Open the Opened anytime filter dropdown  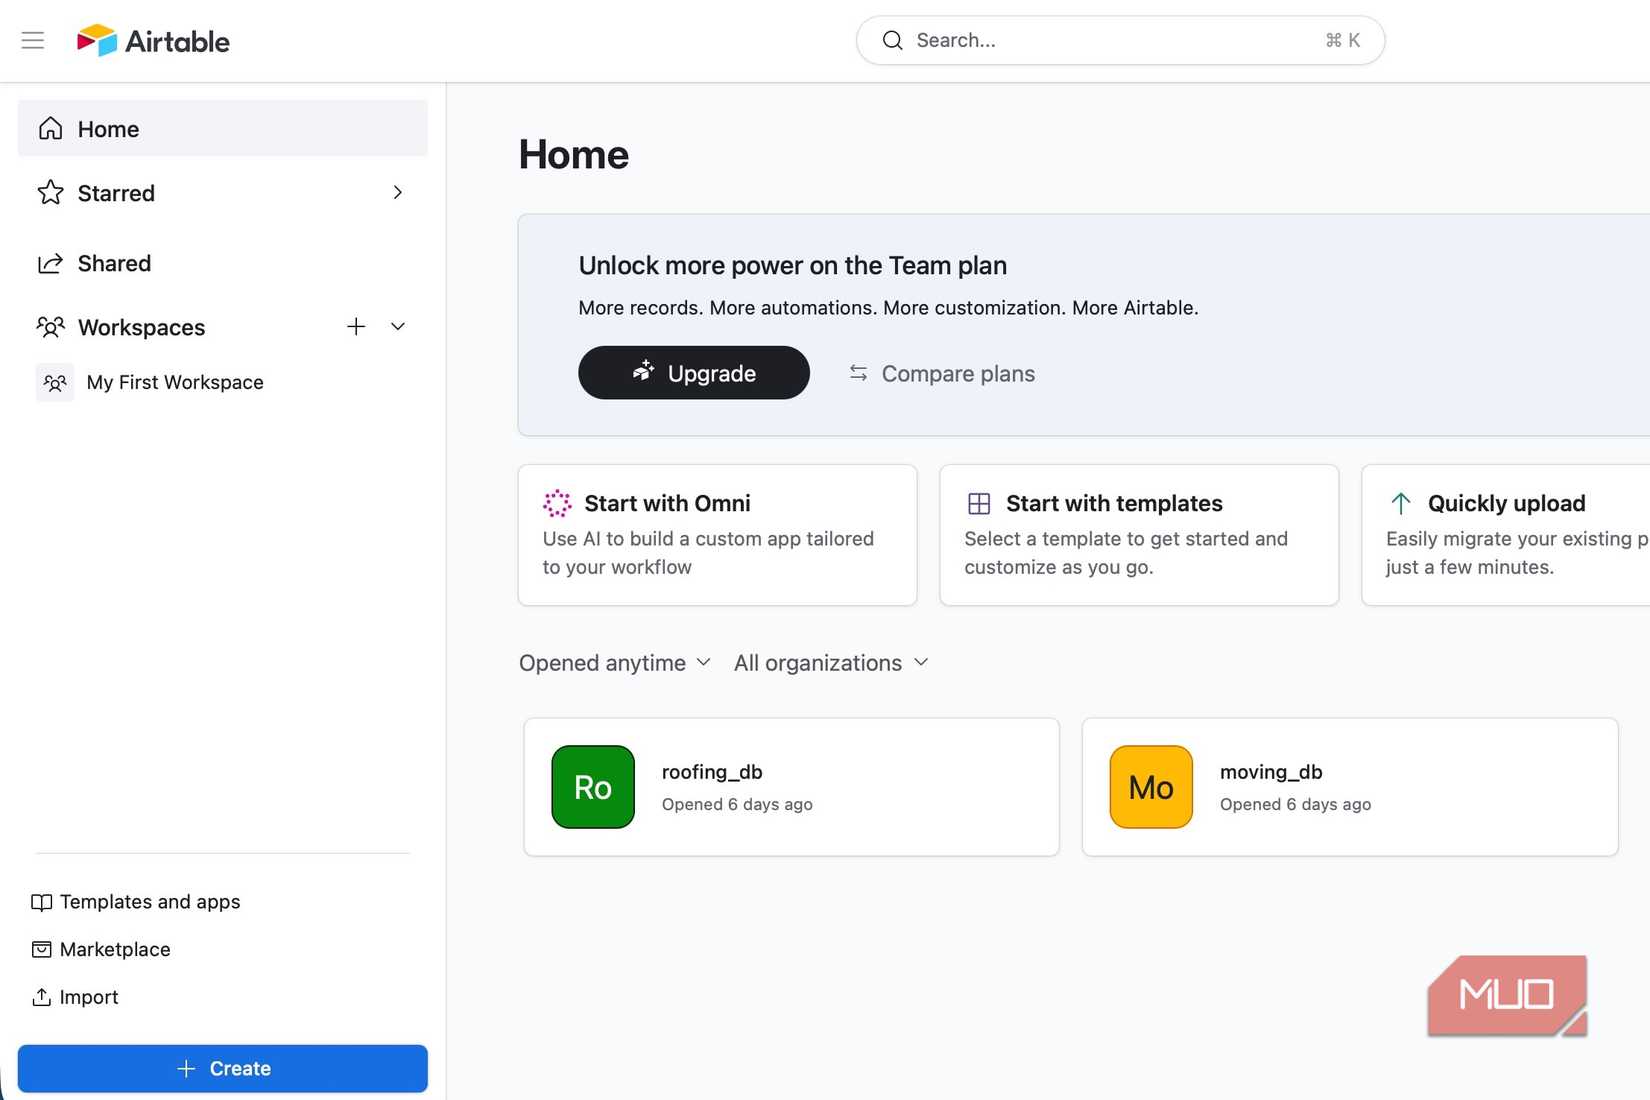tap(614, 662)
